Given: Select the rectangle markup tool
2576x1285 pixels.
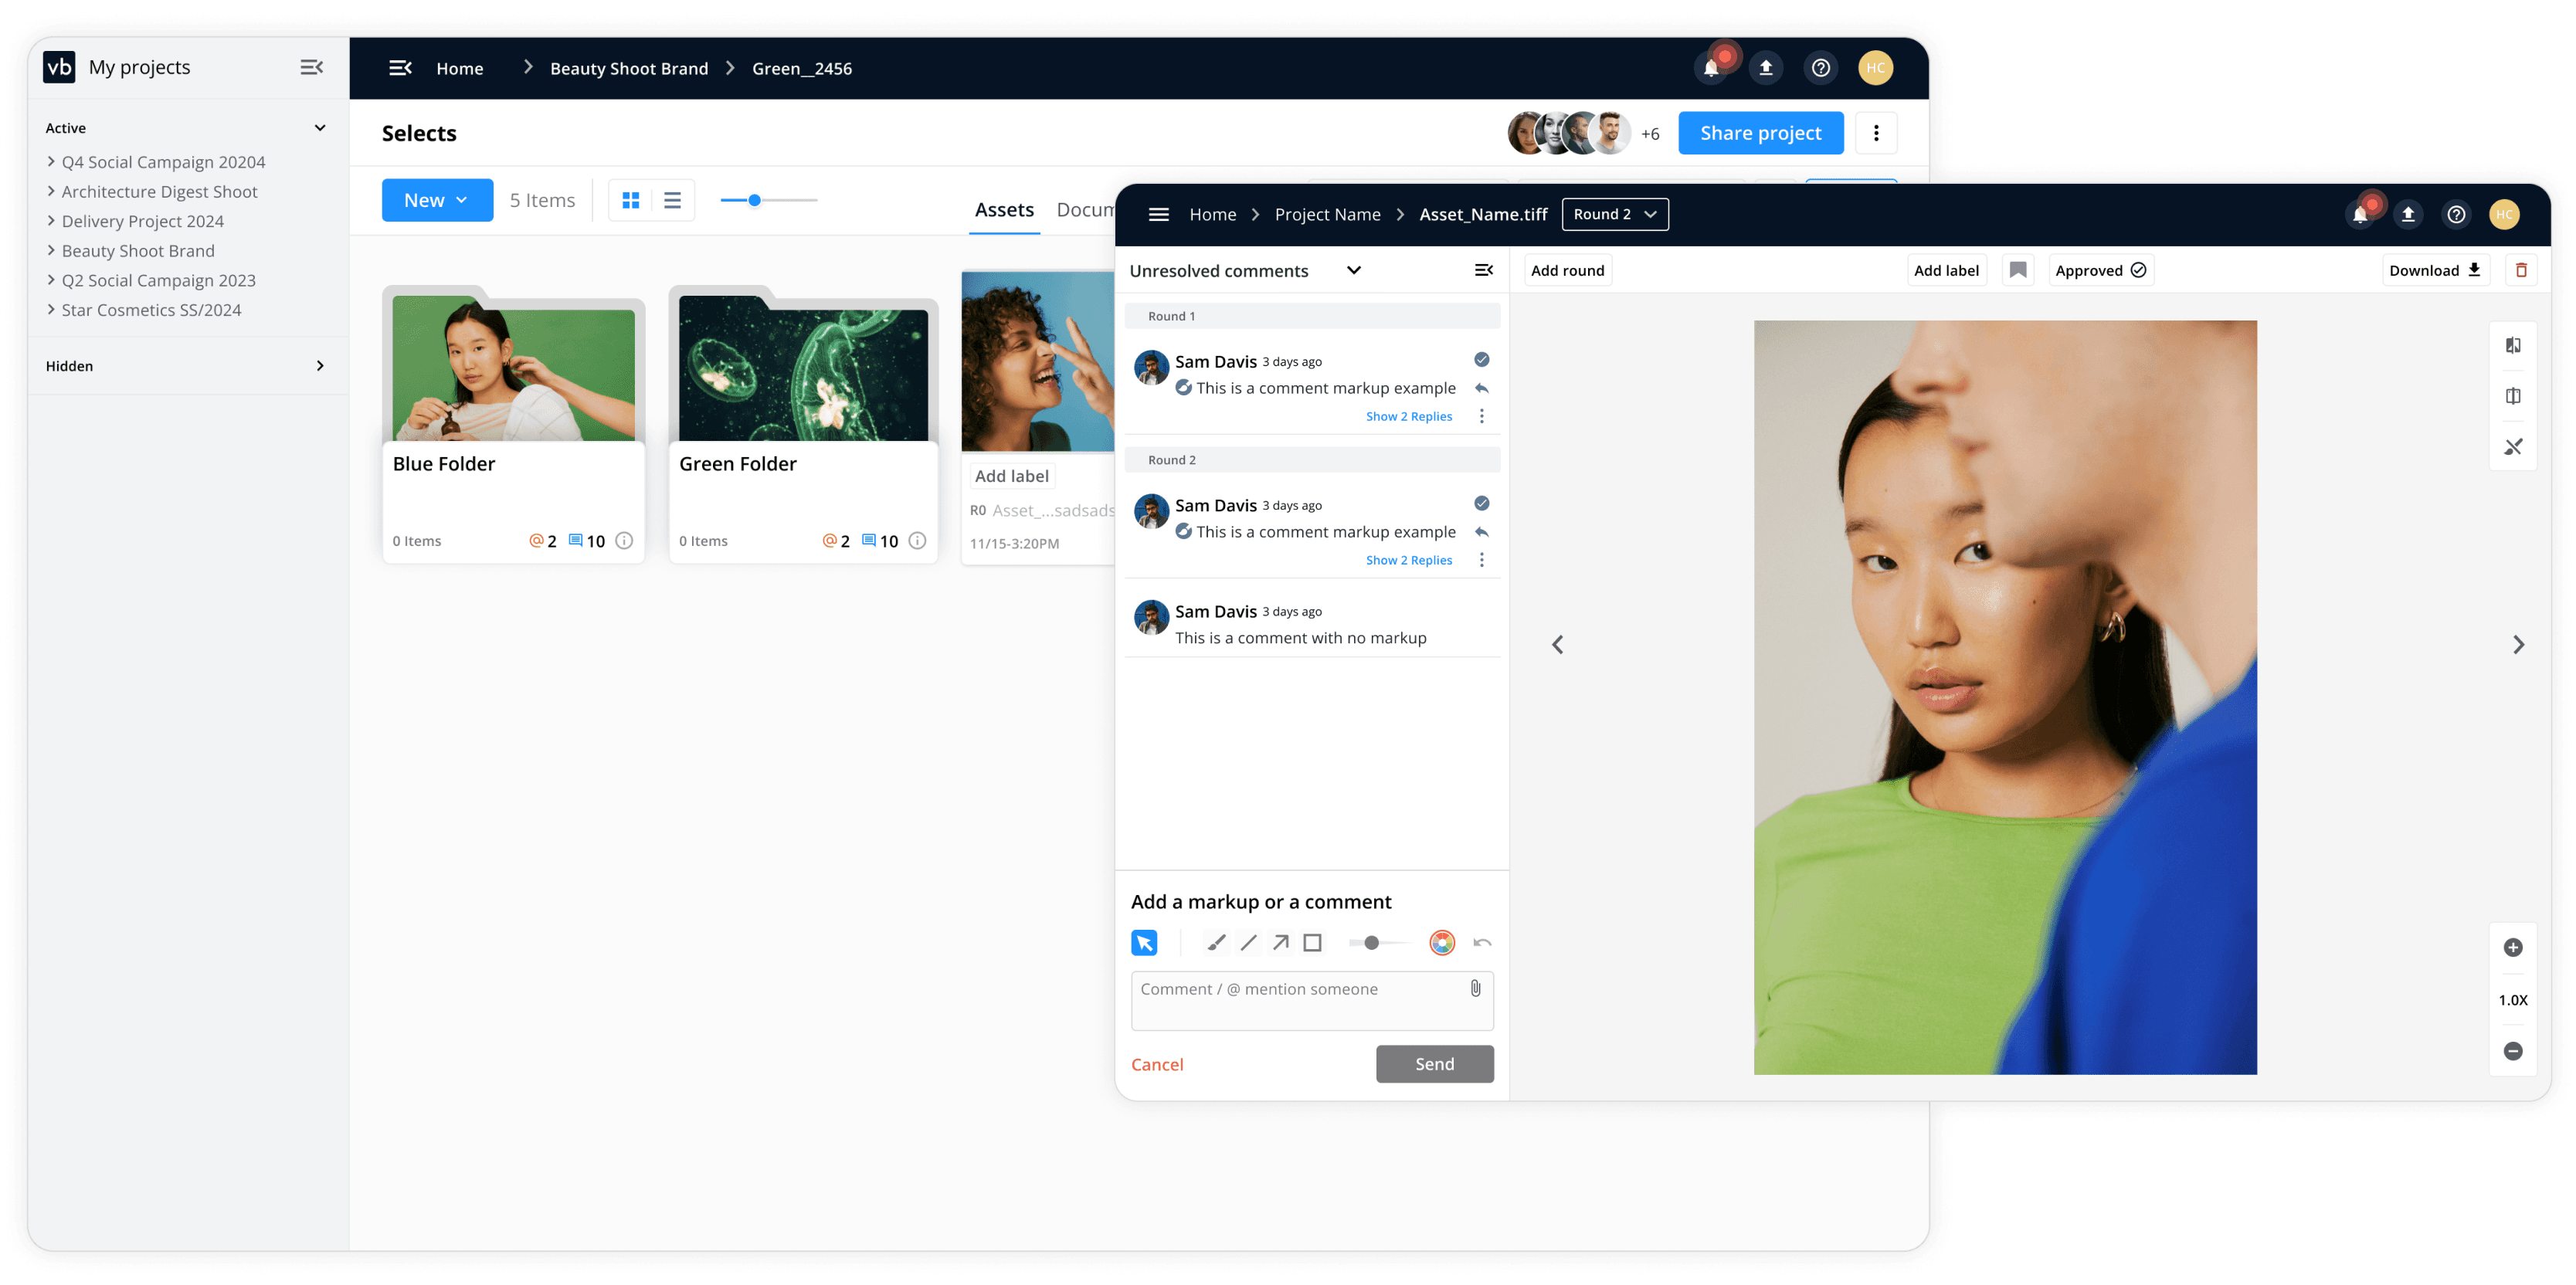Looking at the screenshot, I should click(x=1312, y=942).
